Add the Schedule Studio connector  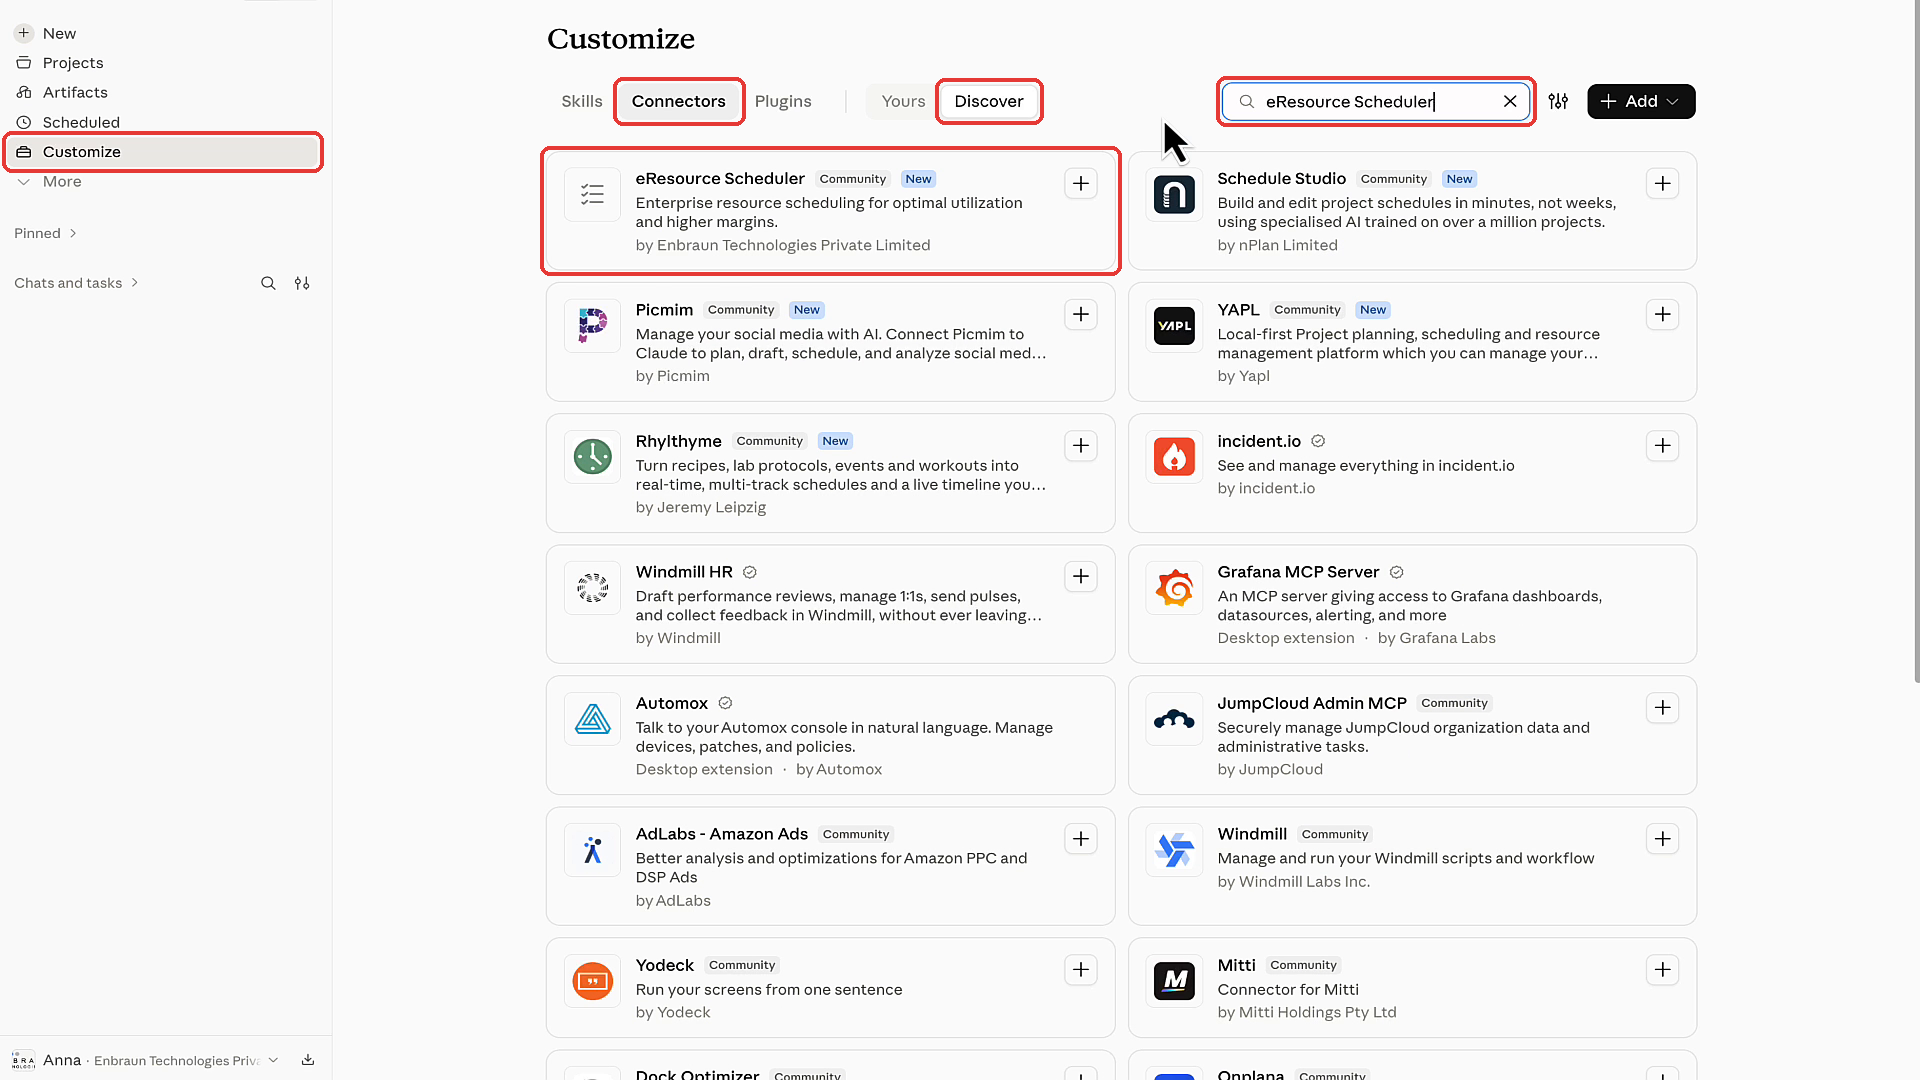point(1662,184)
